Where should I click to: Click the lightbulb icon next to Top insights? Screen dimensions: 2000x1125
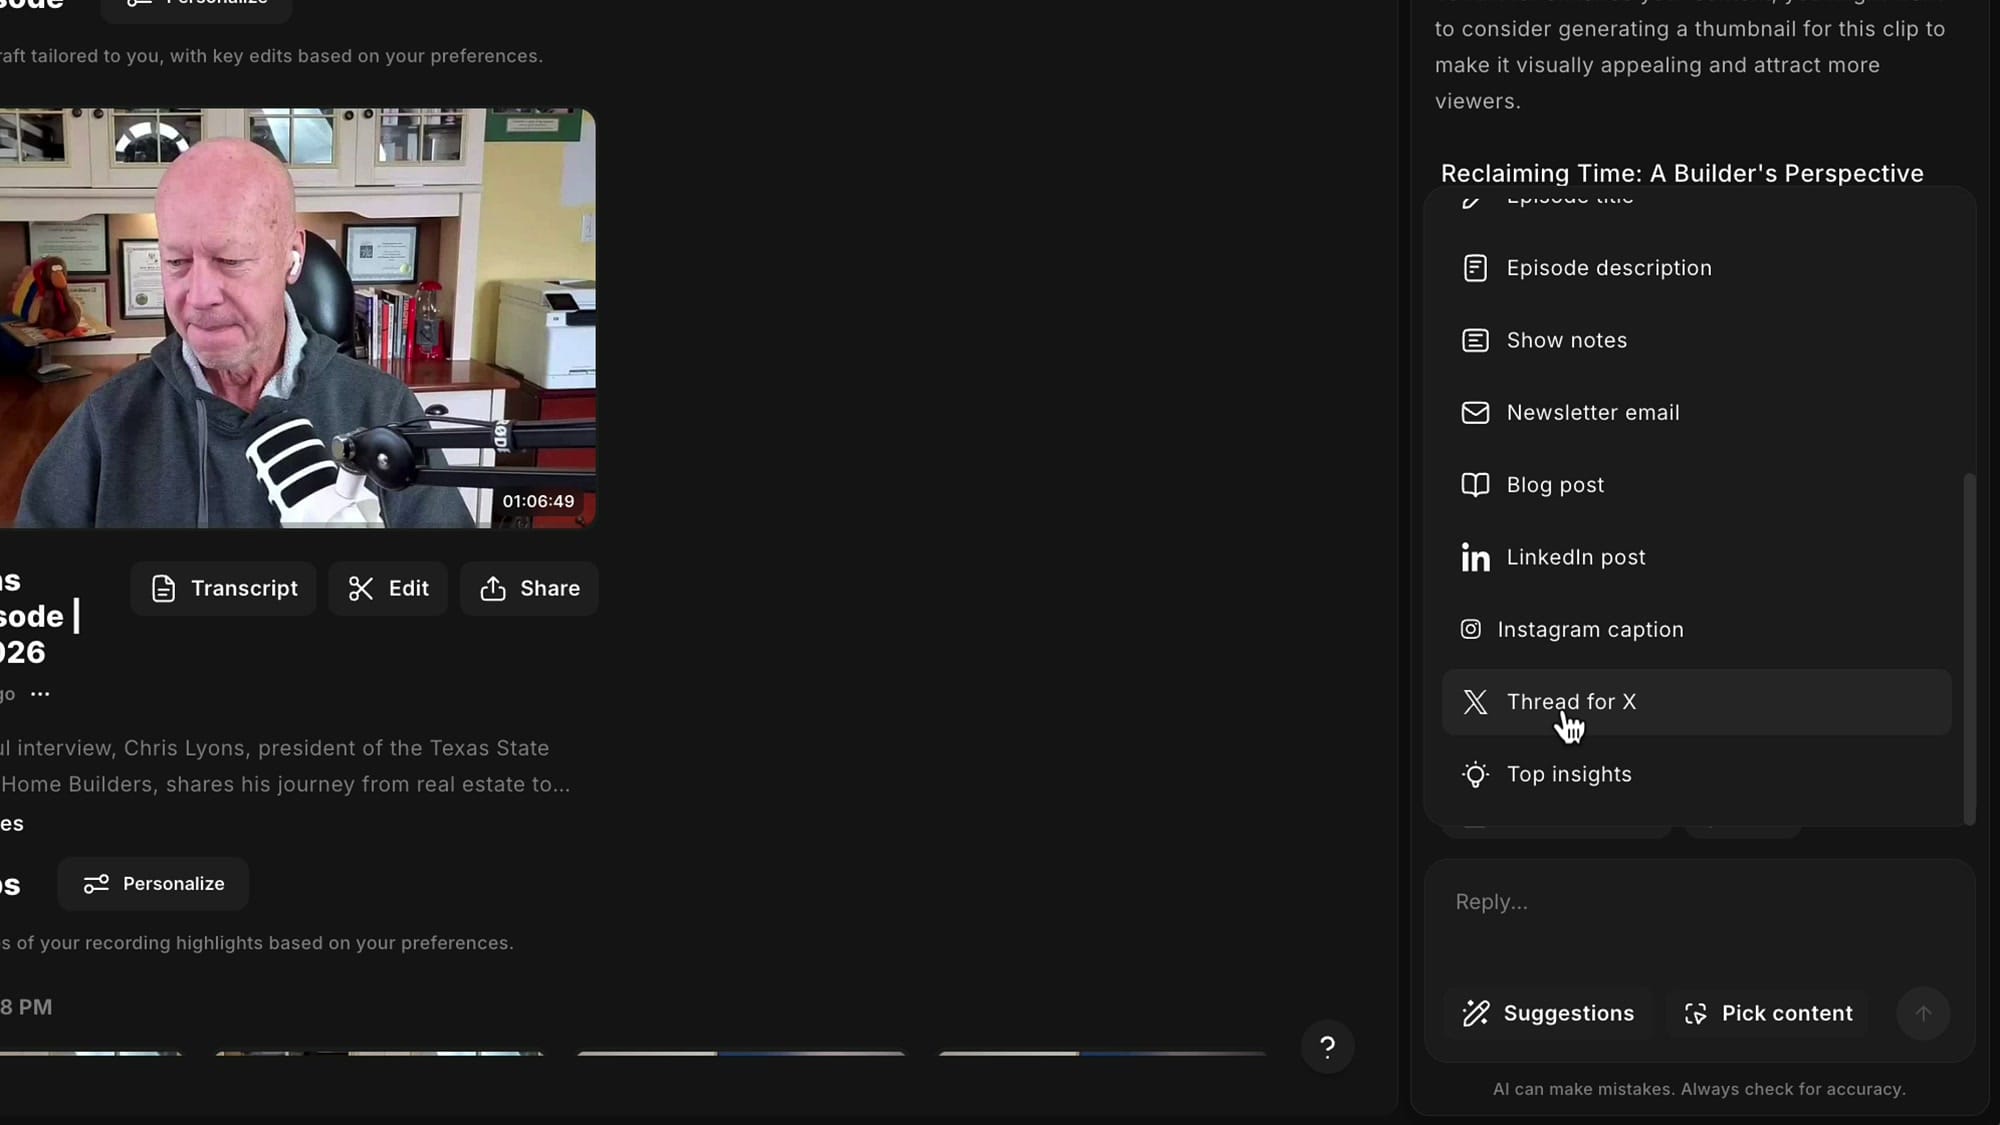pos(1475,774)
